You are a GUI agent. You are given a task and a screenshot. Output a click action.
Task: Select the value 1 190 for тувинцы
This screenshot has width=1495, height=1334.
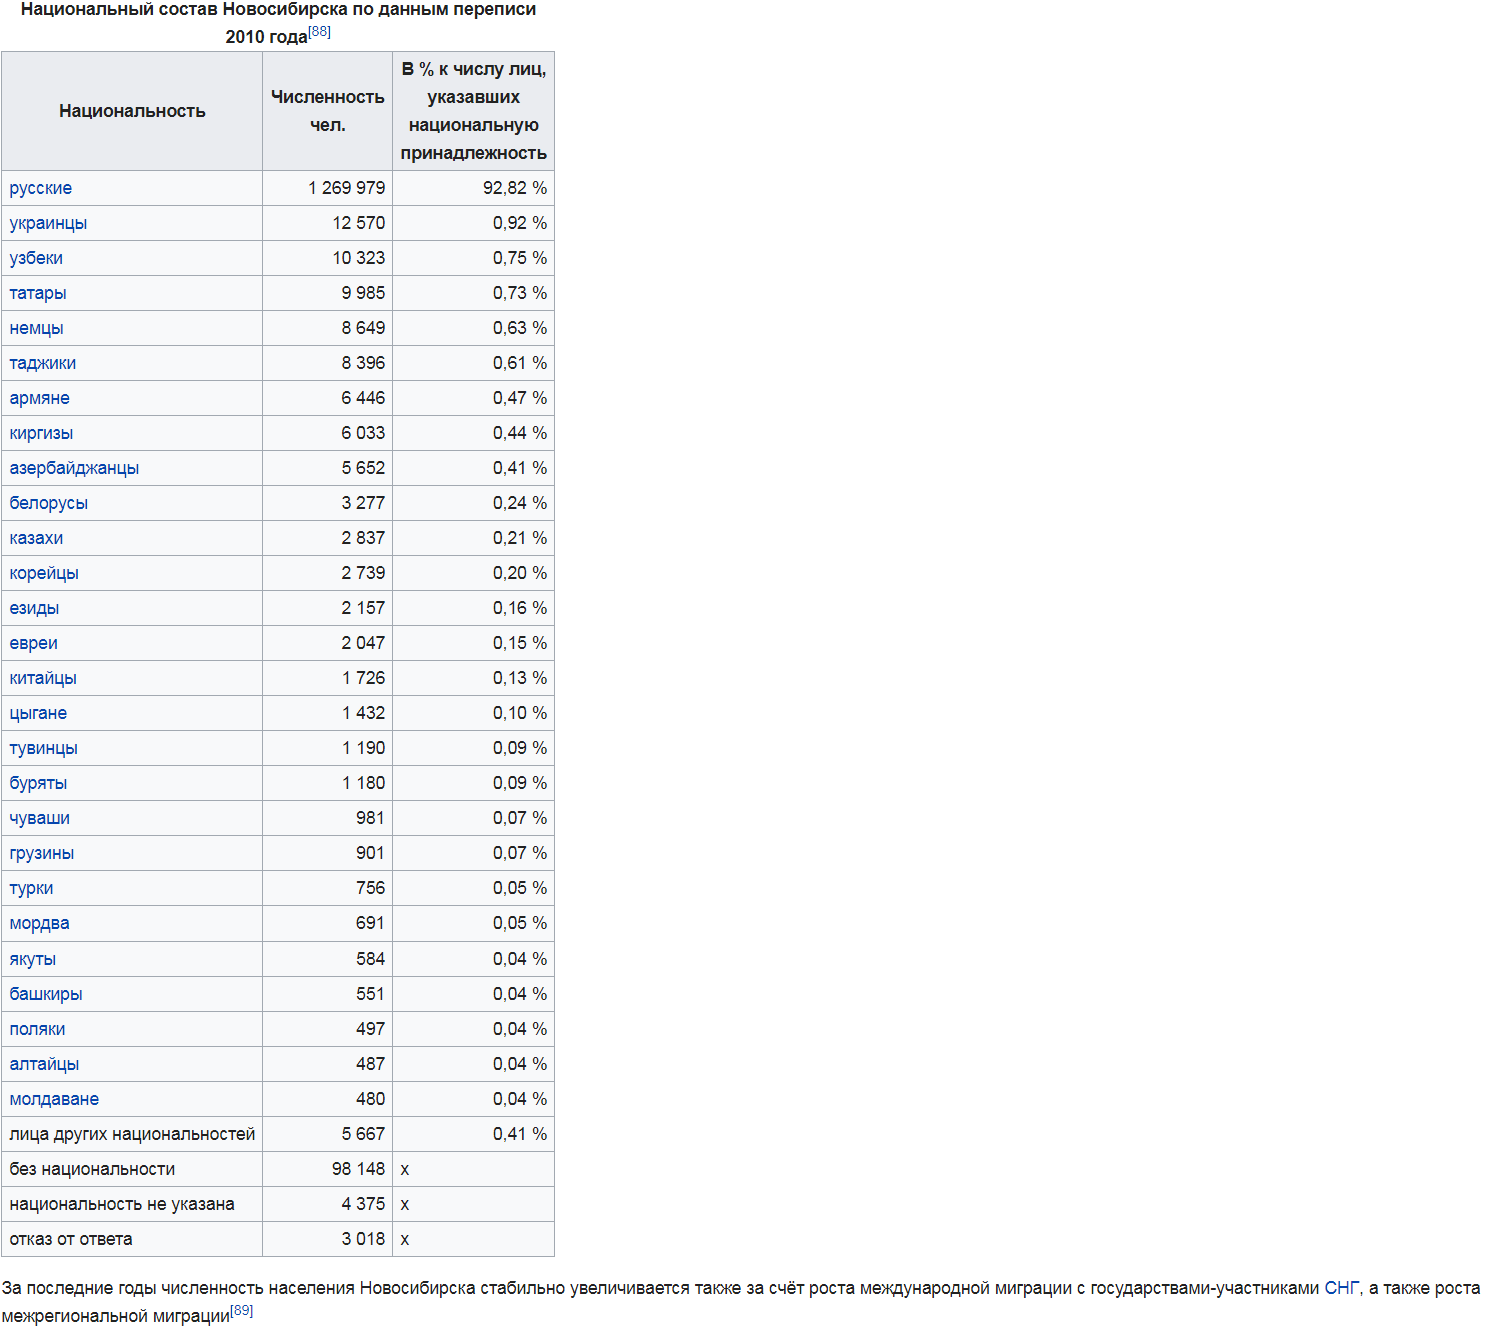(363, 748)
